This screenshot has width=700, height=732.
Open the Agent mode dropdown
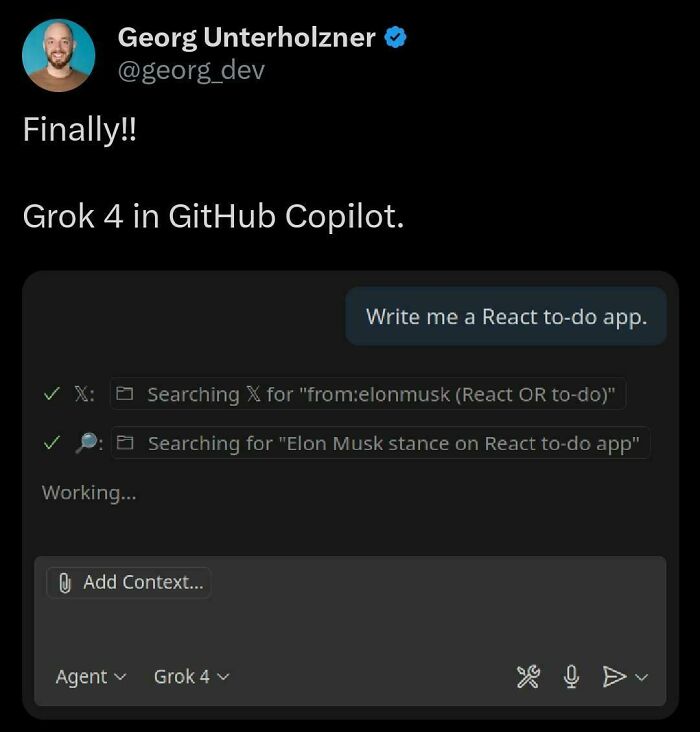[91, 677]
